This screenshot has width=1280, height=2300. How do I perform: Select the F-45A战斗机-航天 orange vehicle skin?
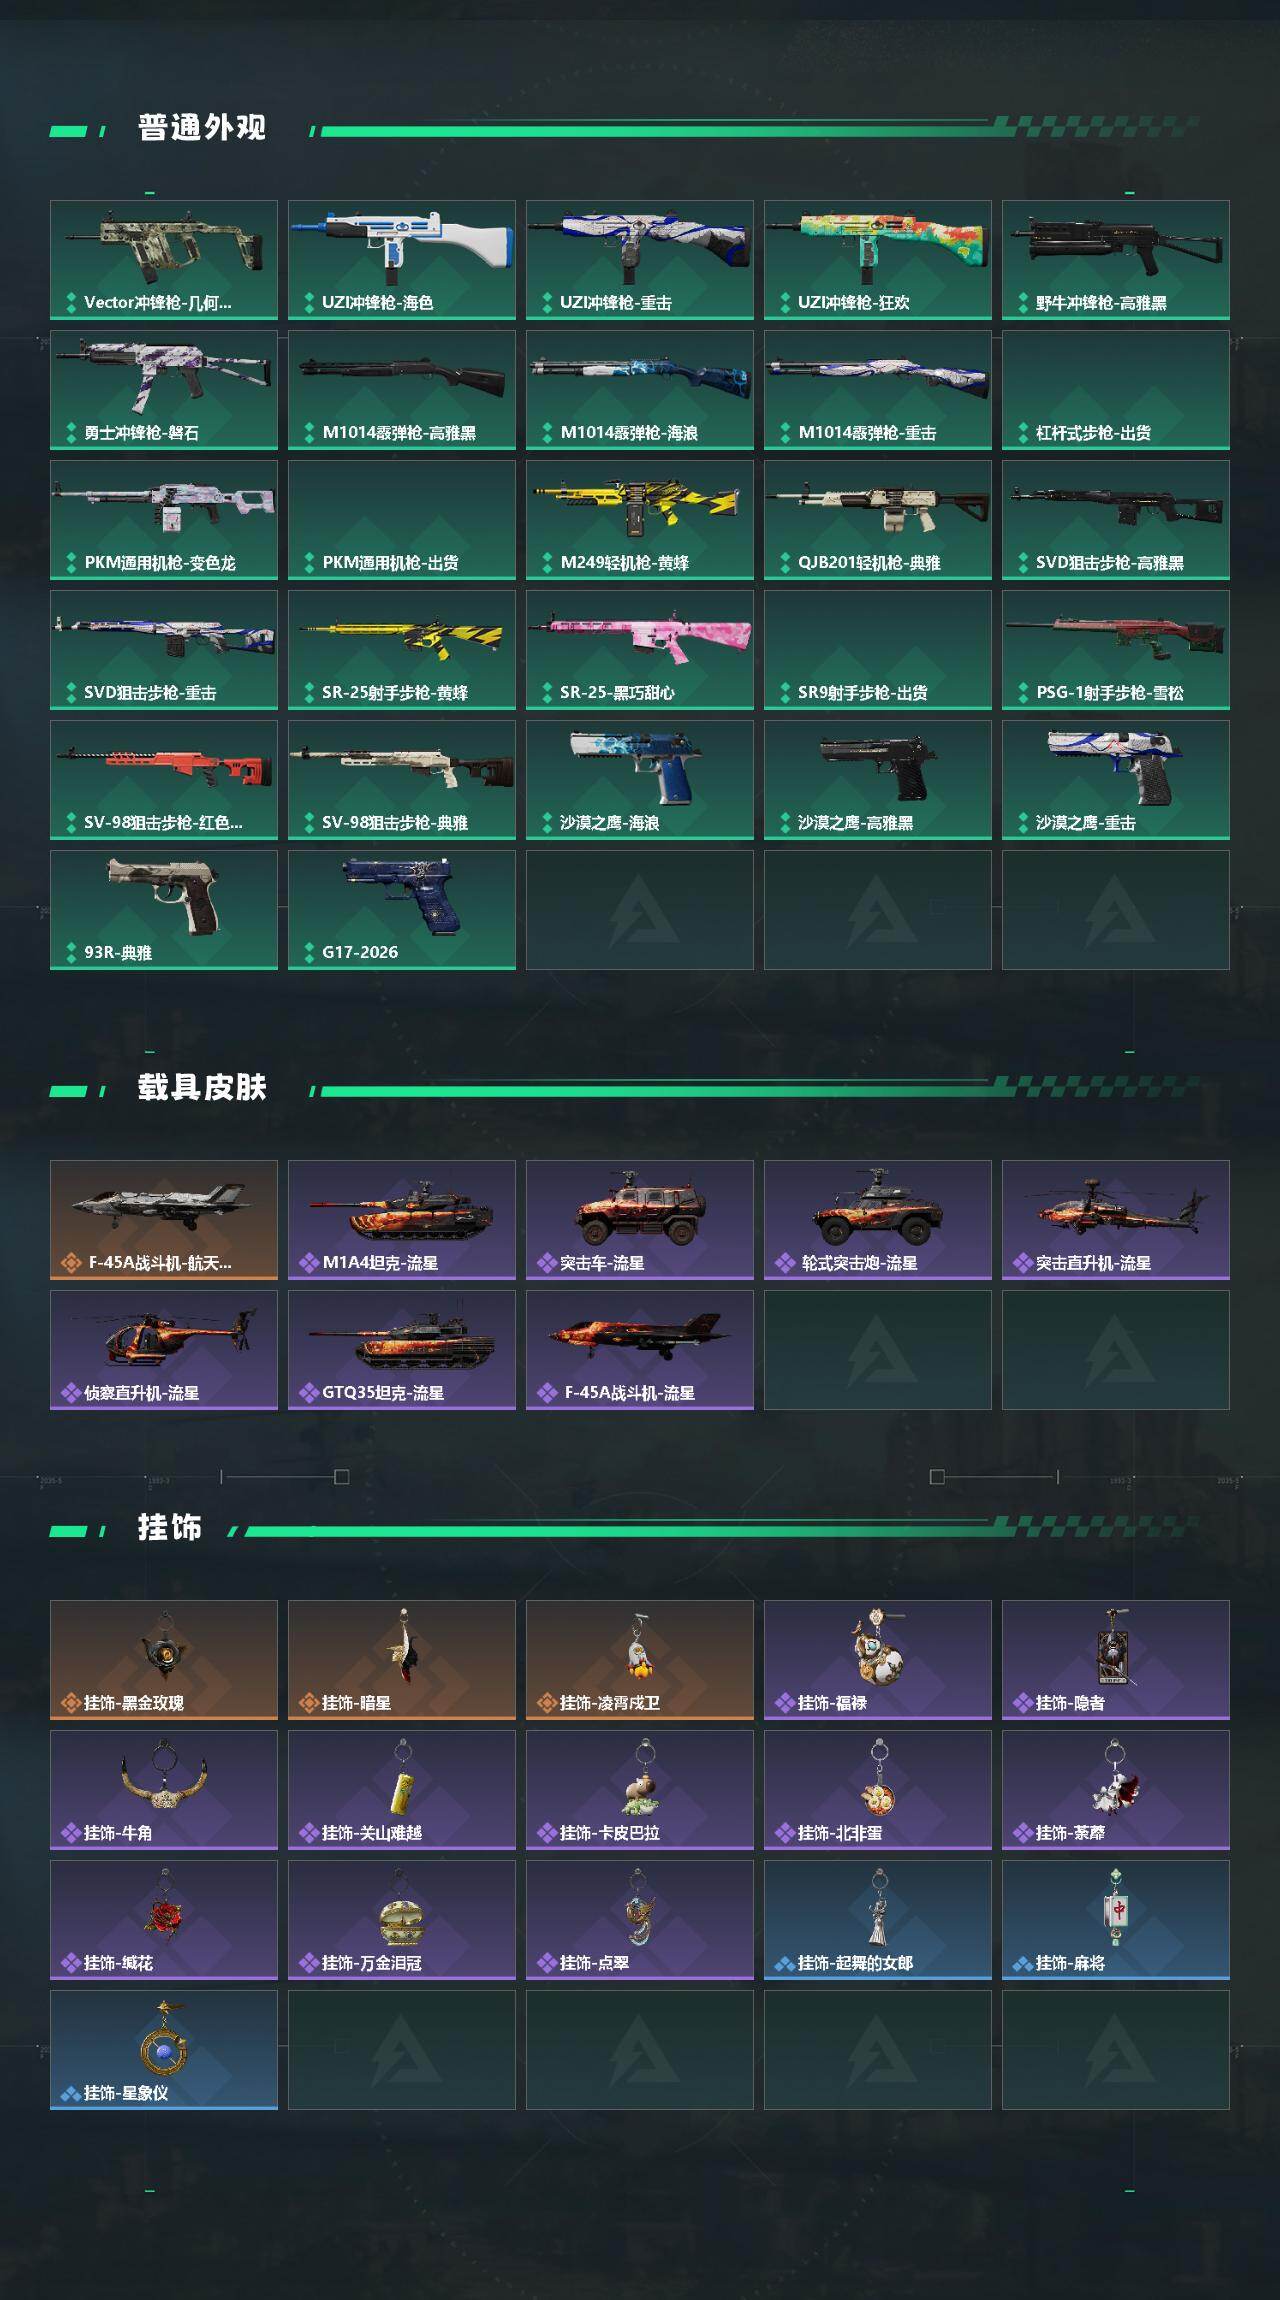tap(164, 1220)
